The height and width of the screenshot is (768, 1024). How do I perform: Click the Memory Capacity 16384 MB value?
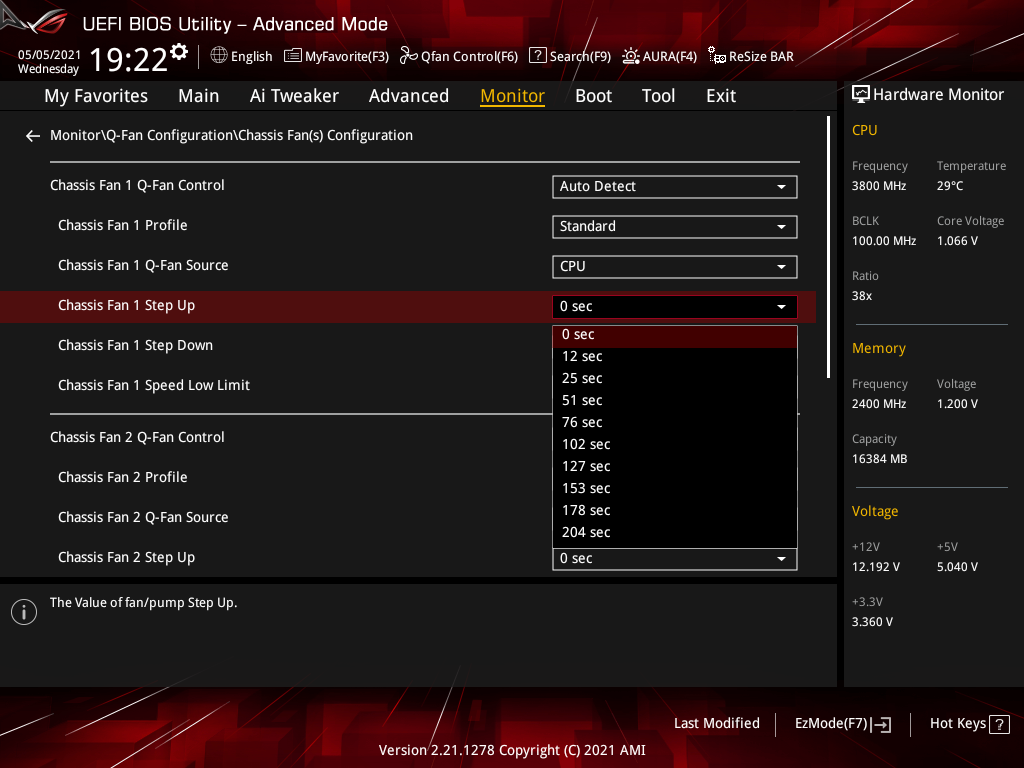tap(879, 459)
